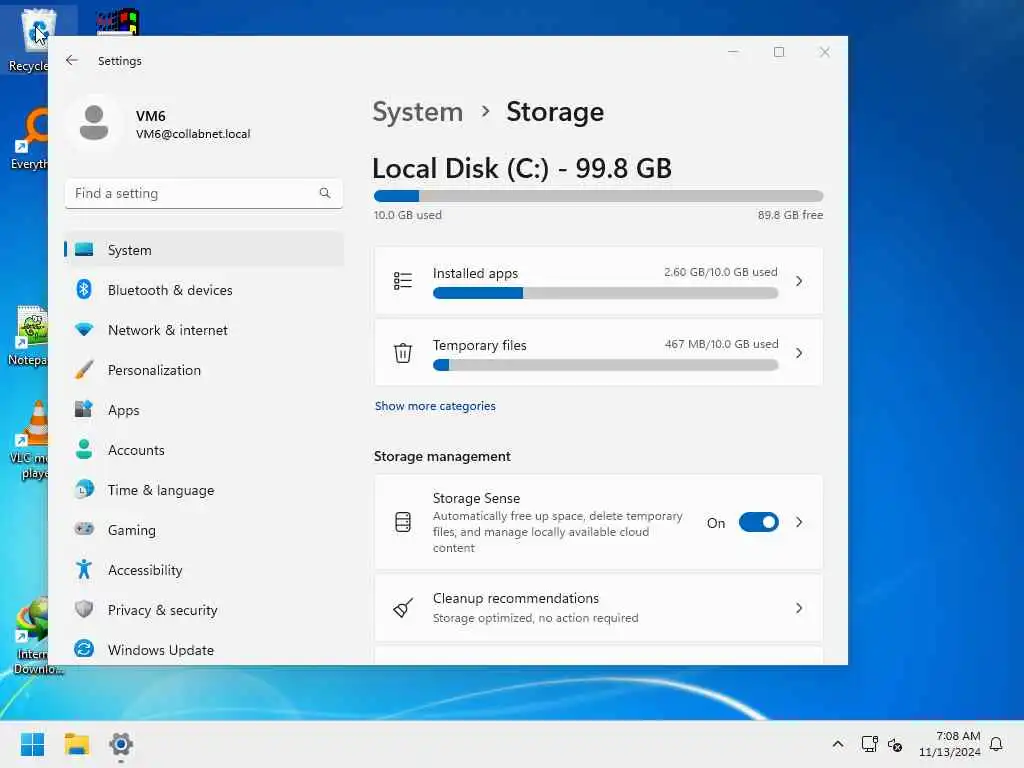Image resolution: width=1024 pixels, height=768 pixels.
Task: Click the System monitor icon in sidebar
Action: pos(84,249)
